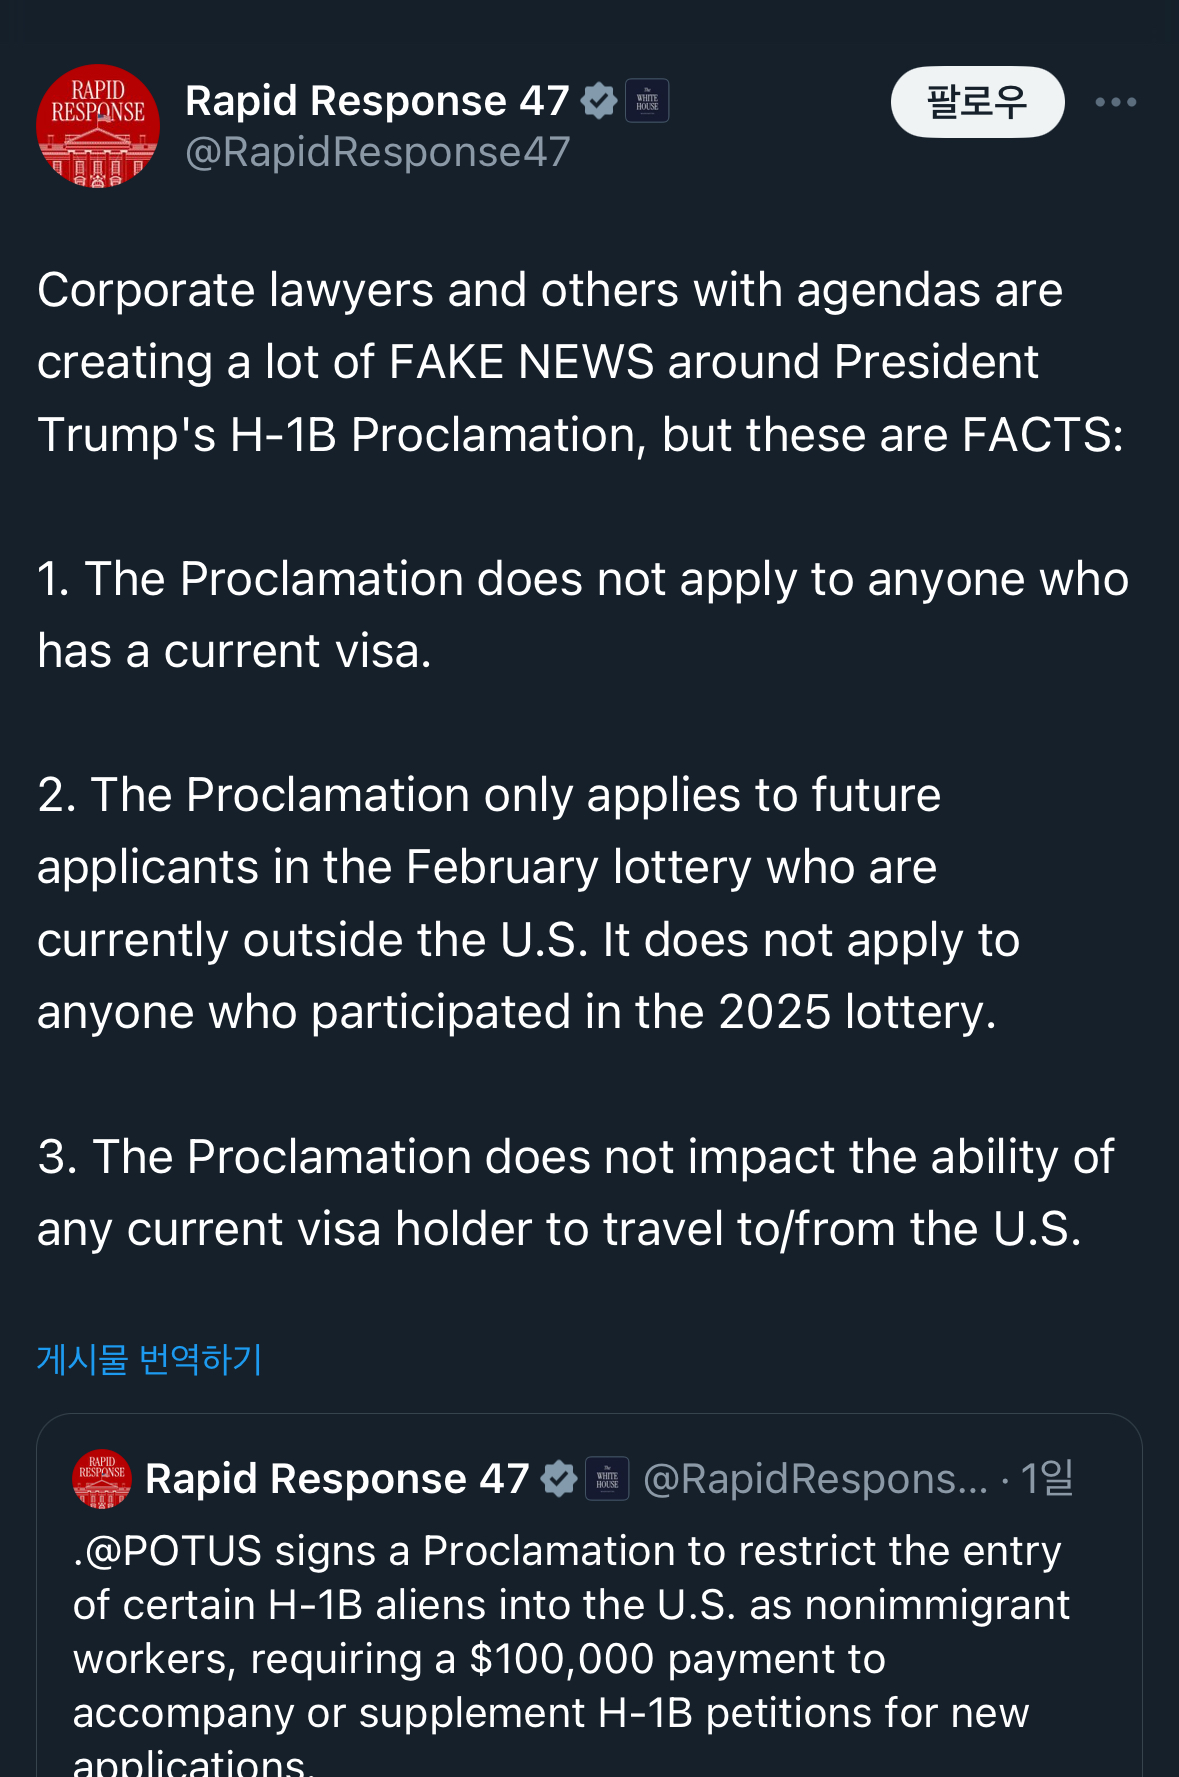The height and width of the screenshot is (1777, 1179).
Task: Tap the verified badge in the quoted post
Action: (559, 1479)
